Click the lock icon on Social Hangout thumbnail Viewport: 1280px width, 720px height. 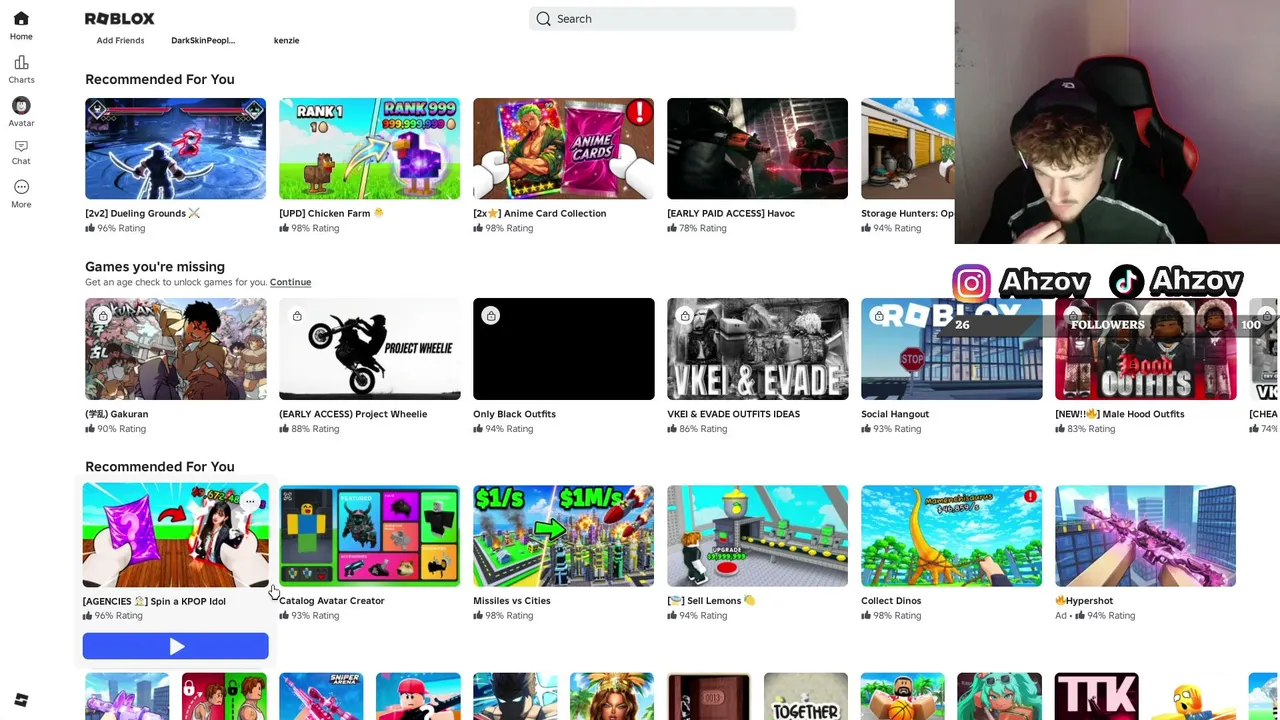(x=879, y=316)
